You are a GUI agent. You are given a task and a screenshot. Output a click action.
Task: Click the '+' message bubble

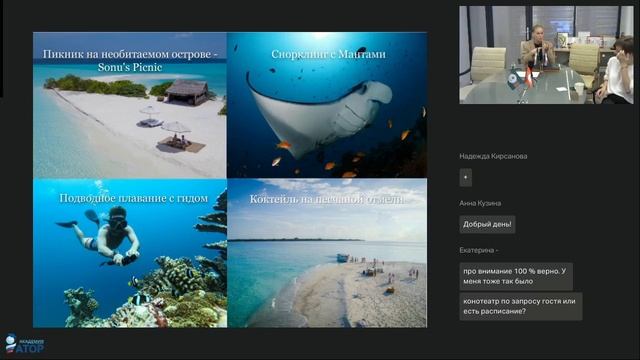pos(466,178)
